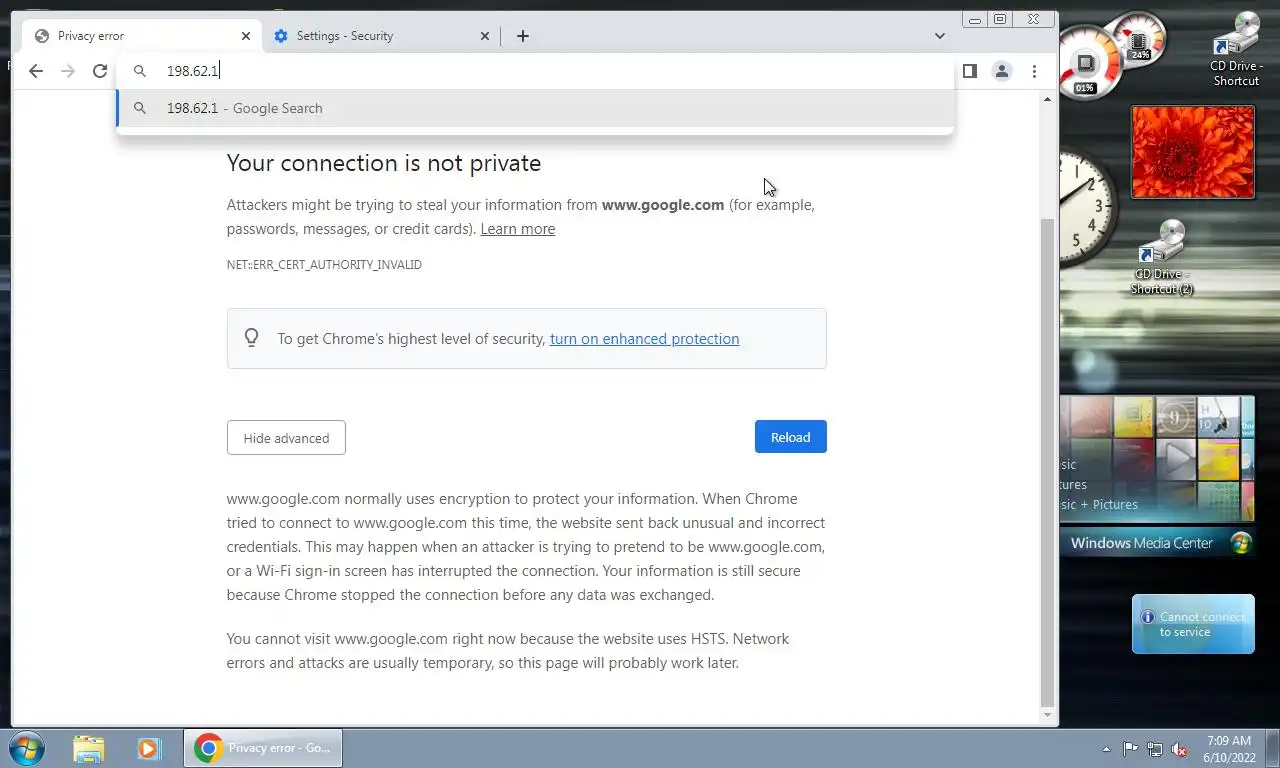The width and height of the screenshot is (1280, 768).
Task: Click the scrollbar down arrow
Action: 1047,716
